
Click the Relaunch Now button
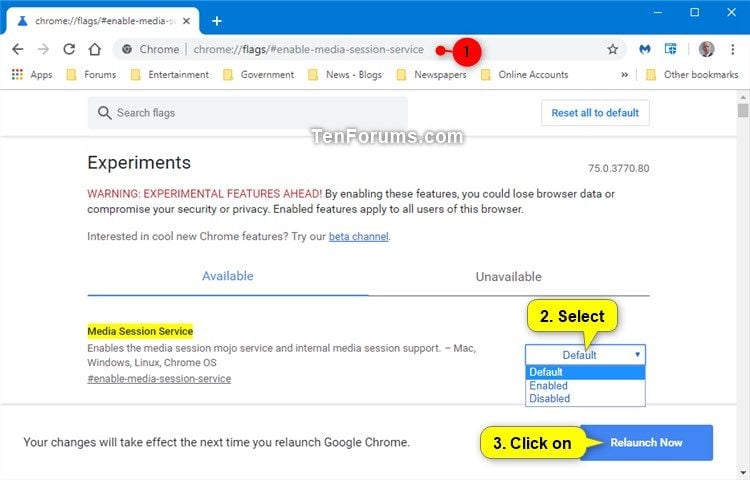pyautogui.click(x=646, y=443)
